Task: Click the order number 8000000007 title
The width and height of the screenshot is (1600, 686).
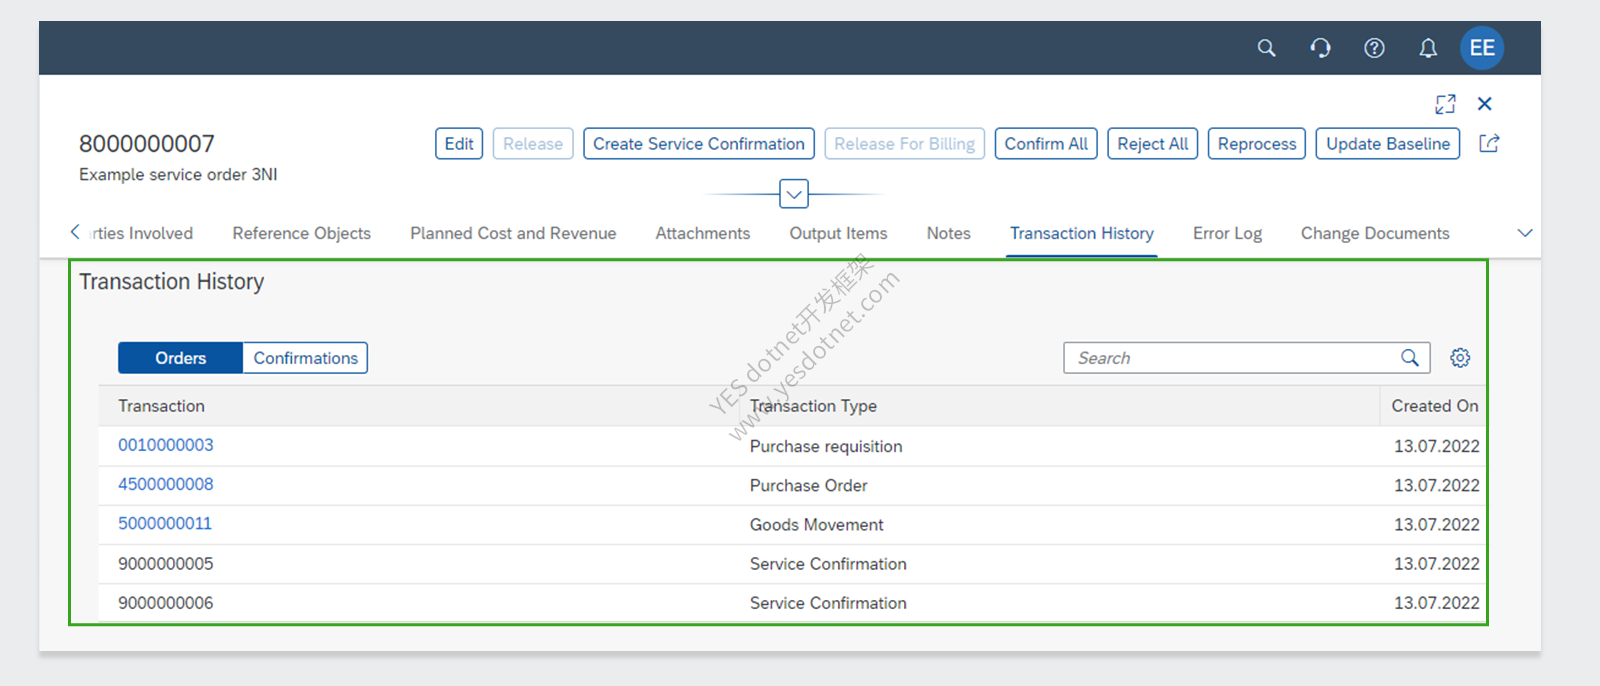Action: (x=147, y=144)
